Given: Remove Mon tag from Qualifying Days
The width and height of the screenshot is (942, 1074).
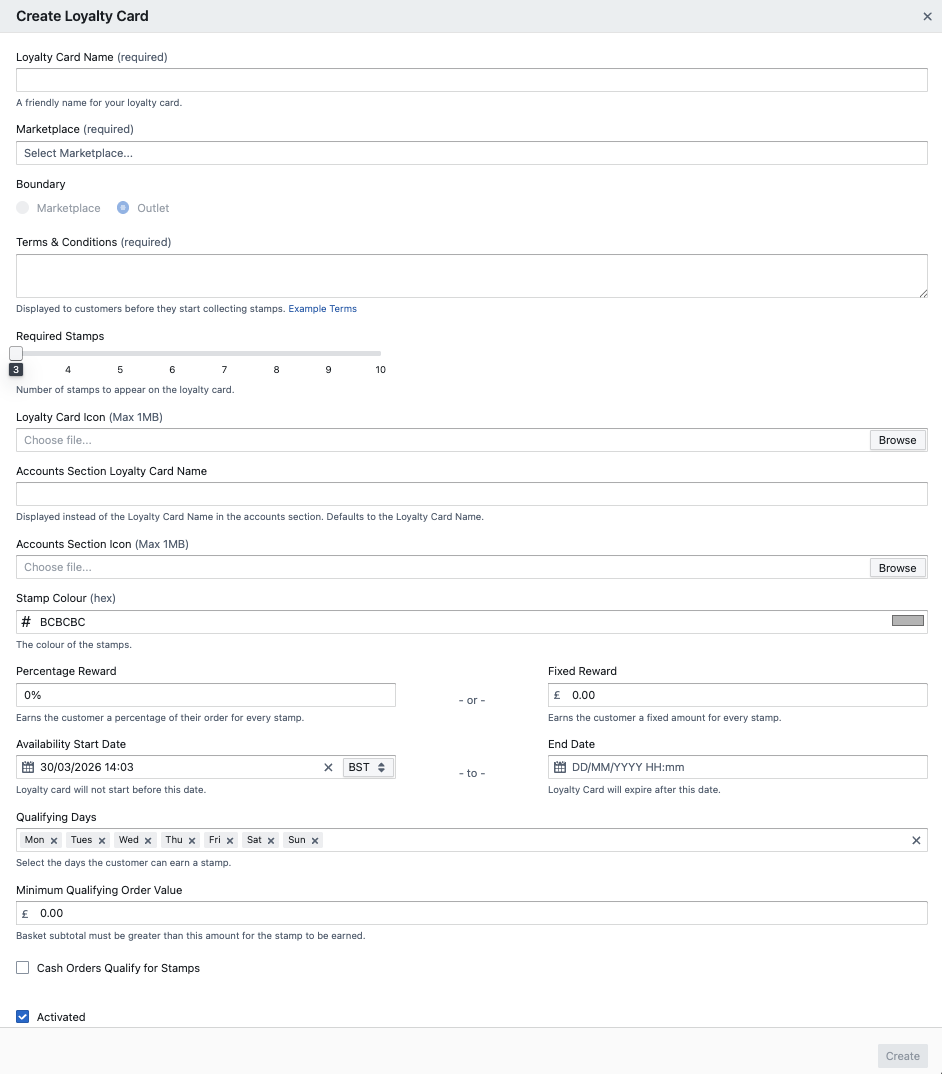Looking at the screenshot, I should [x=54, y=841].
